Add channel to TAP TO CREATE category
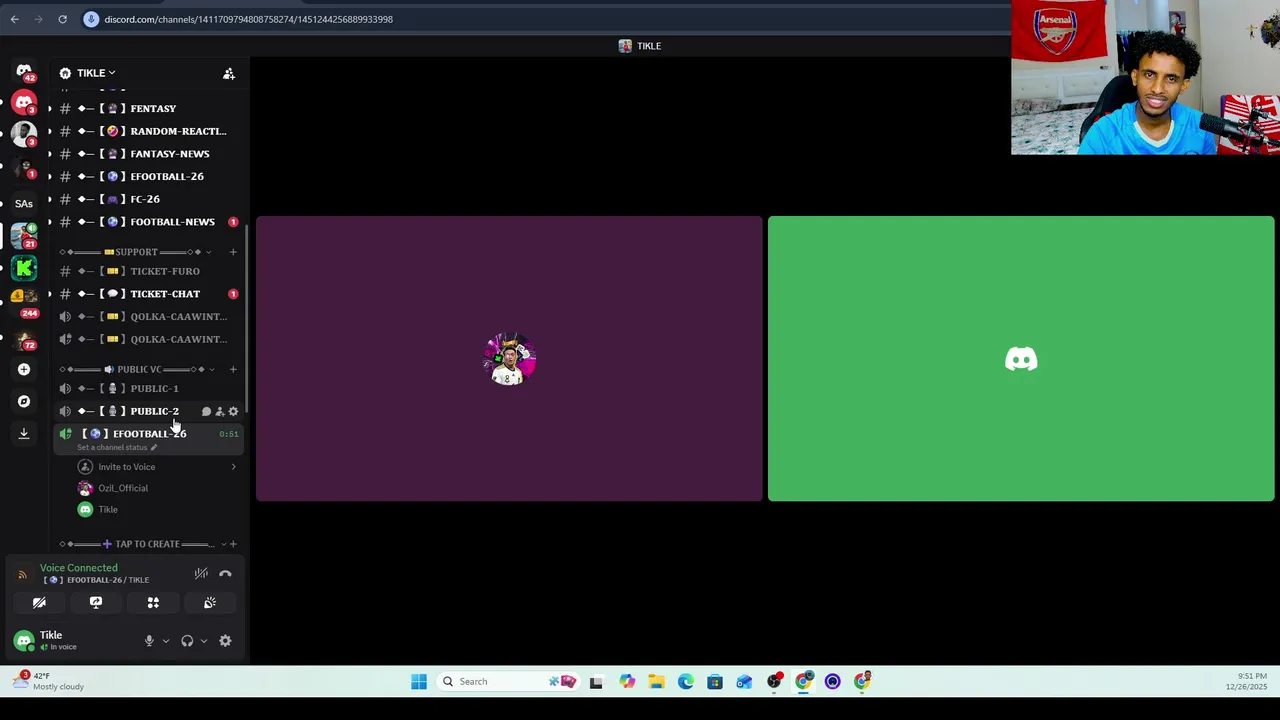Image resolution: width=1280 pixels, height=720 pixels. point(233,544)
